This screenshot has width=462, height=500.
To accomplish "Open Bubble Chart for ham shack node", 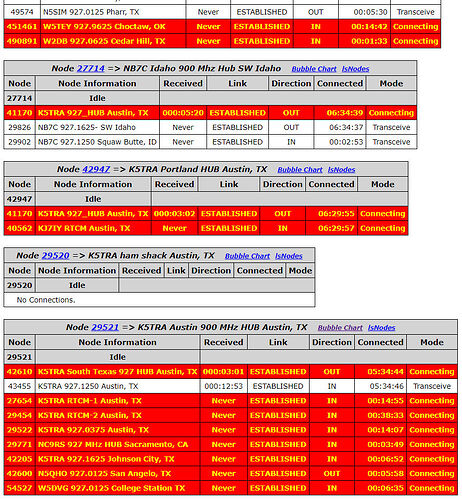I will 247,256.
